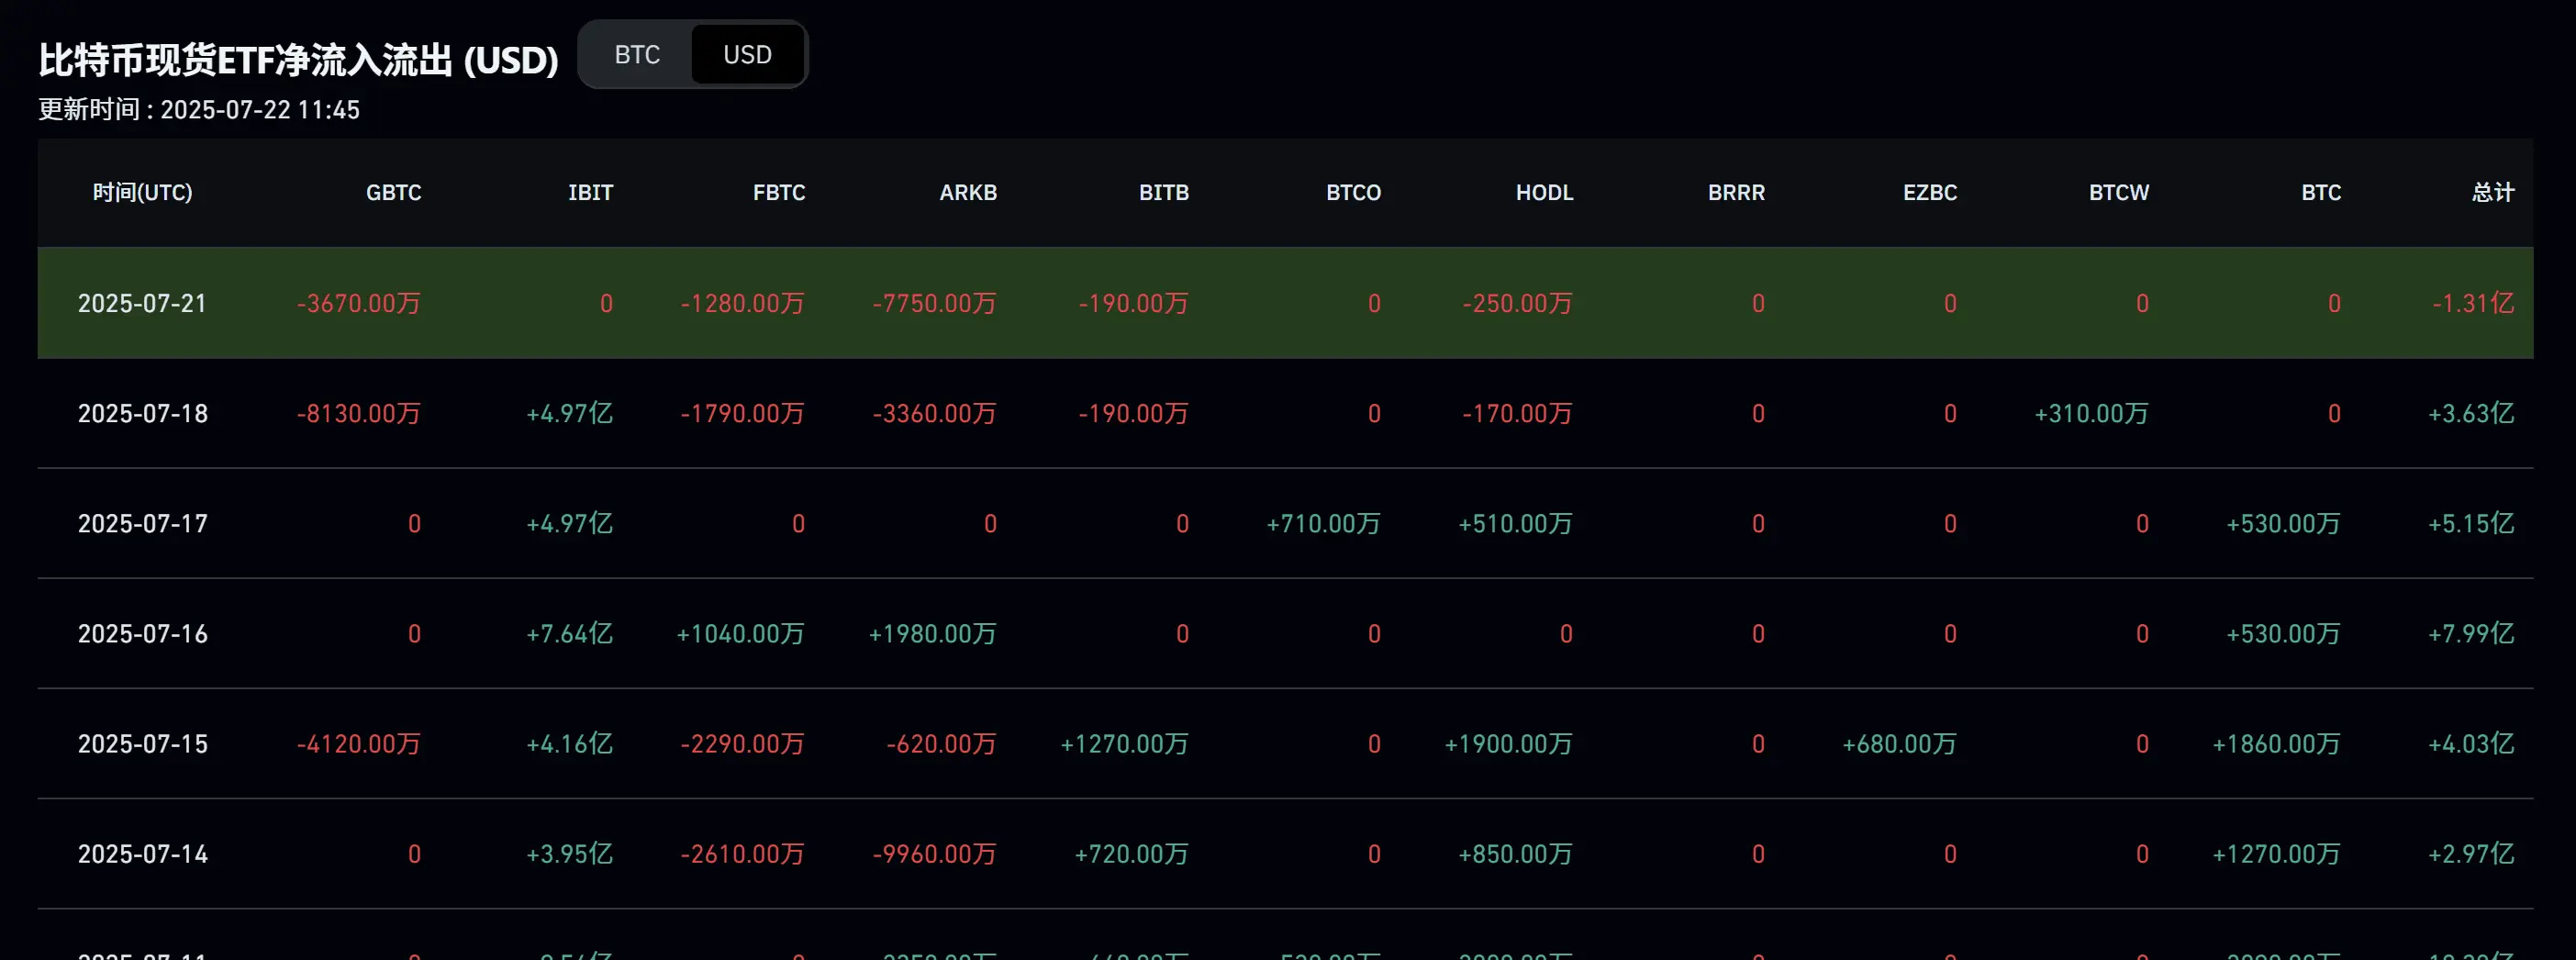Click ARKB value -9960.00万
Screen dimensions: 2576x960
coord(935,853)
